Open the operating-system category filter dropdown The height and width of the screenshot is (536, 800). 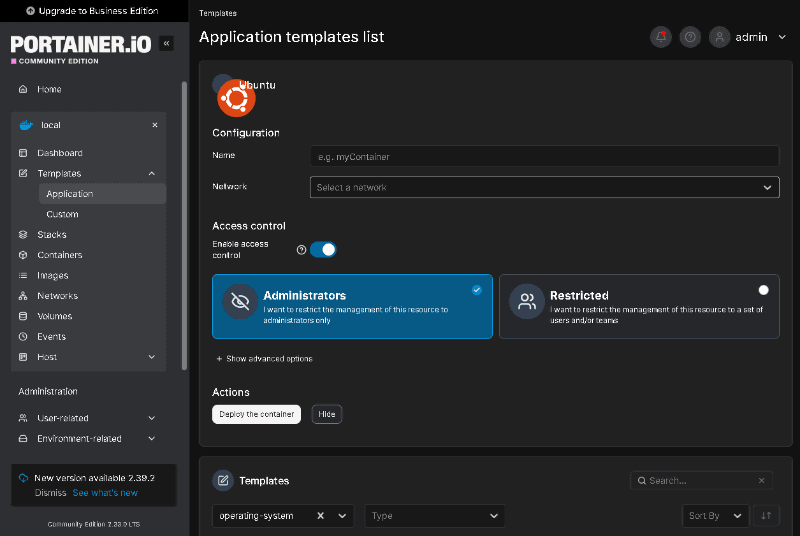click(x=342, y=516)
